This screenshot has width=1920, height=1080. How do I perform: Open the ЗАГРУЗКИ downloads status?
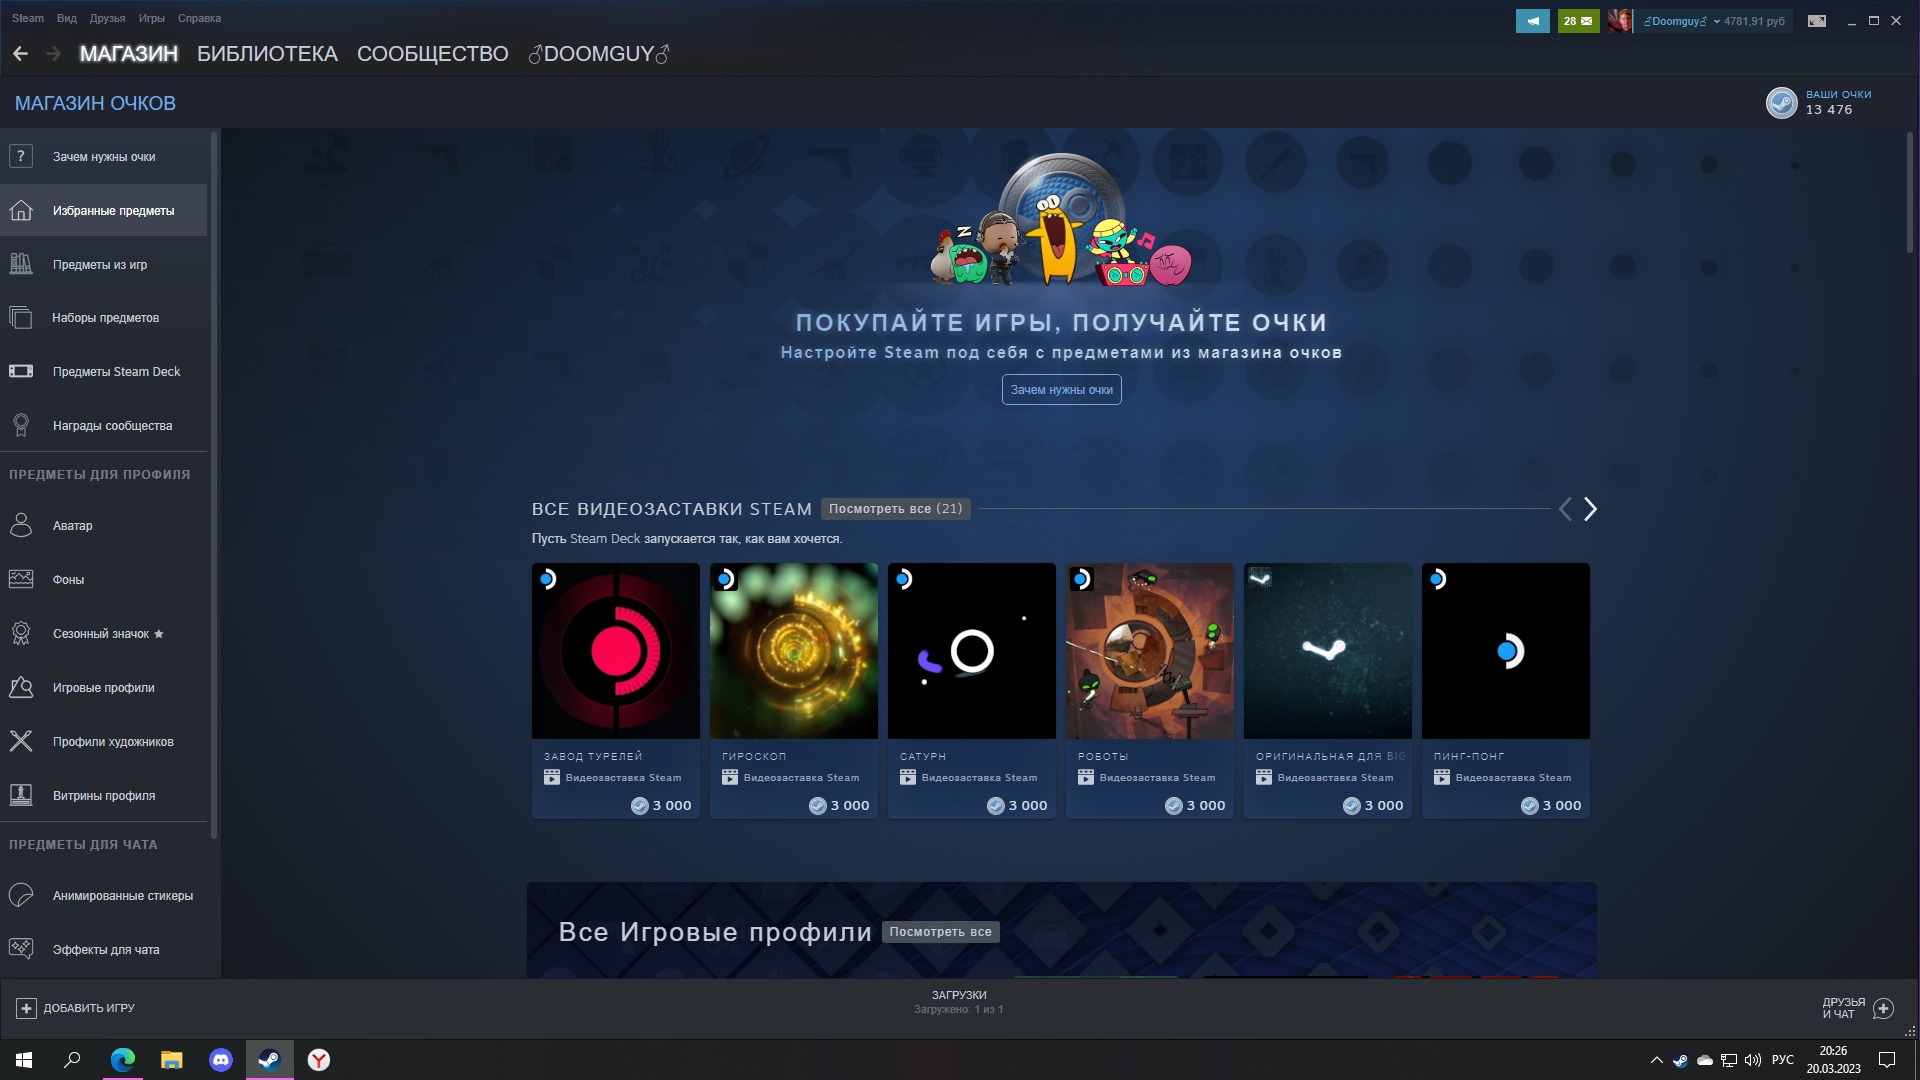[958, 1002]
